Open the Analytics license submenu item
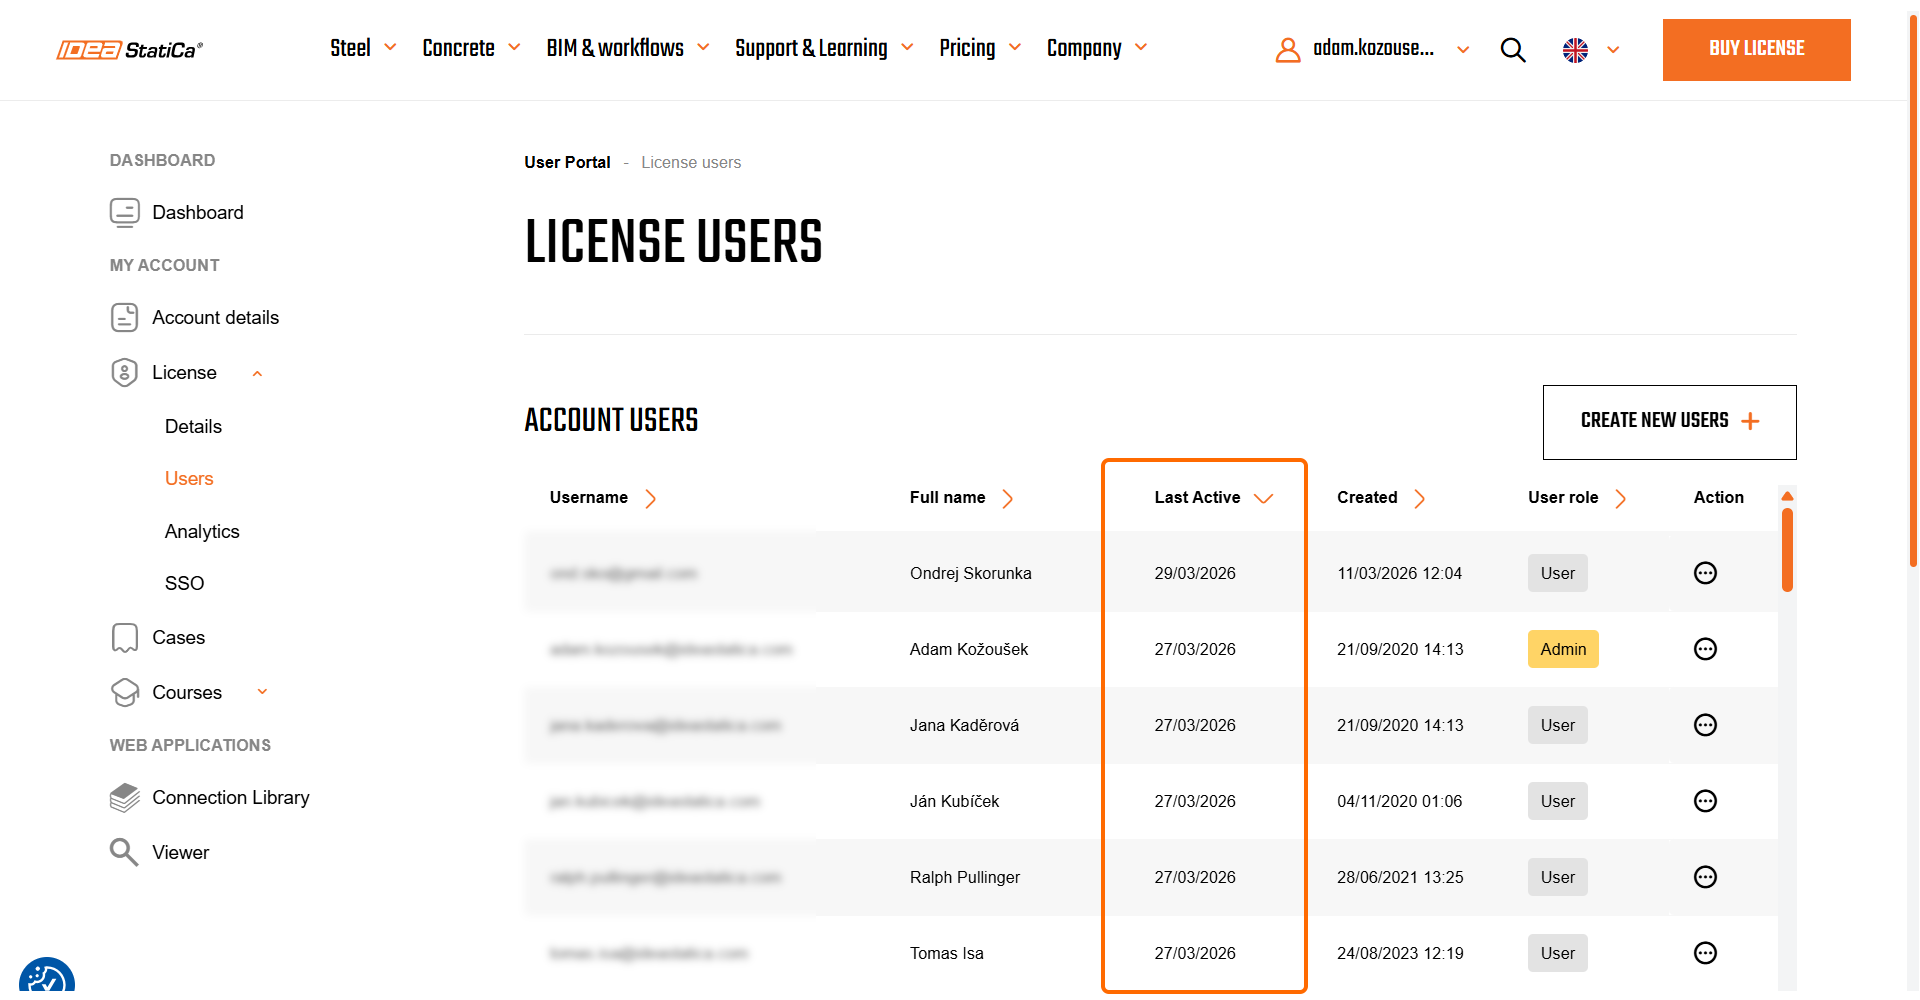This screenshot has height=1000, width=1920. point(202,531)
